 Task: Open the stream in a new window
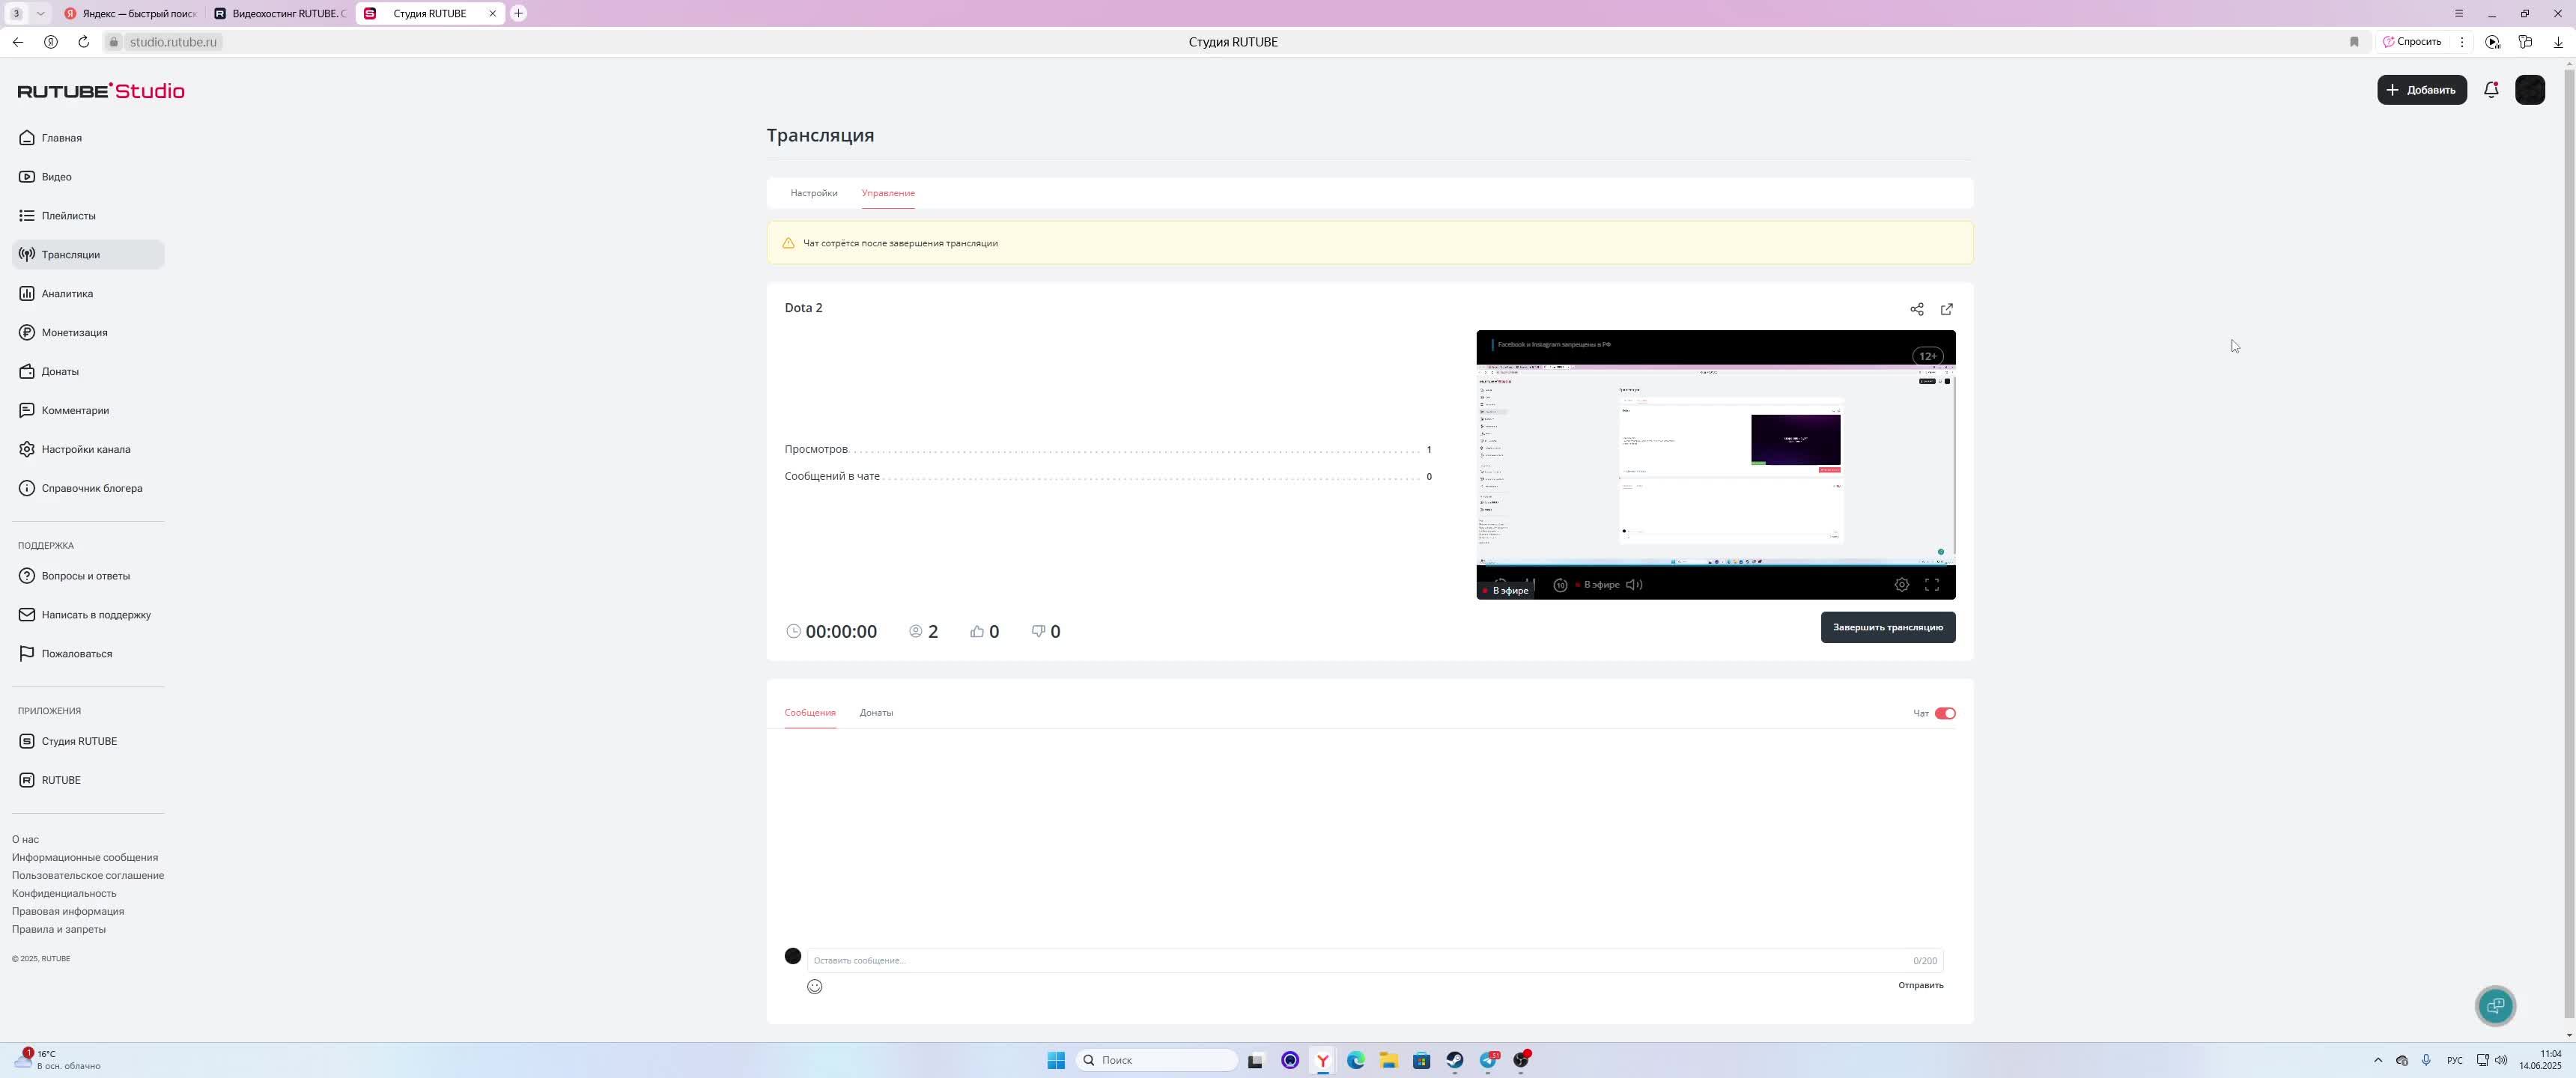pyautogui.click(x=1947, y=310)
